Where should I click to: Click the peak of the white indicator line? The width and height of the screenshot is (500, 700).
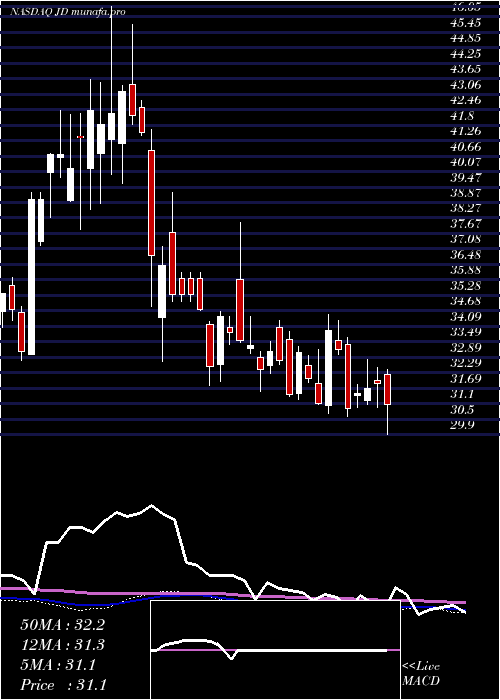(x=152, y=505)
